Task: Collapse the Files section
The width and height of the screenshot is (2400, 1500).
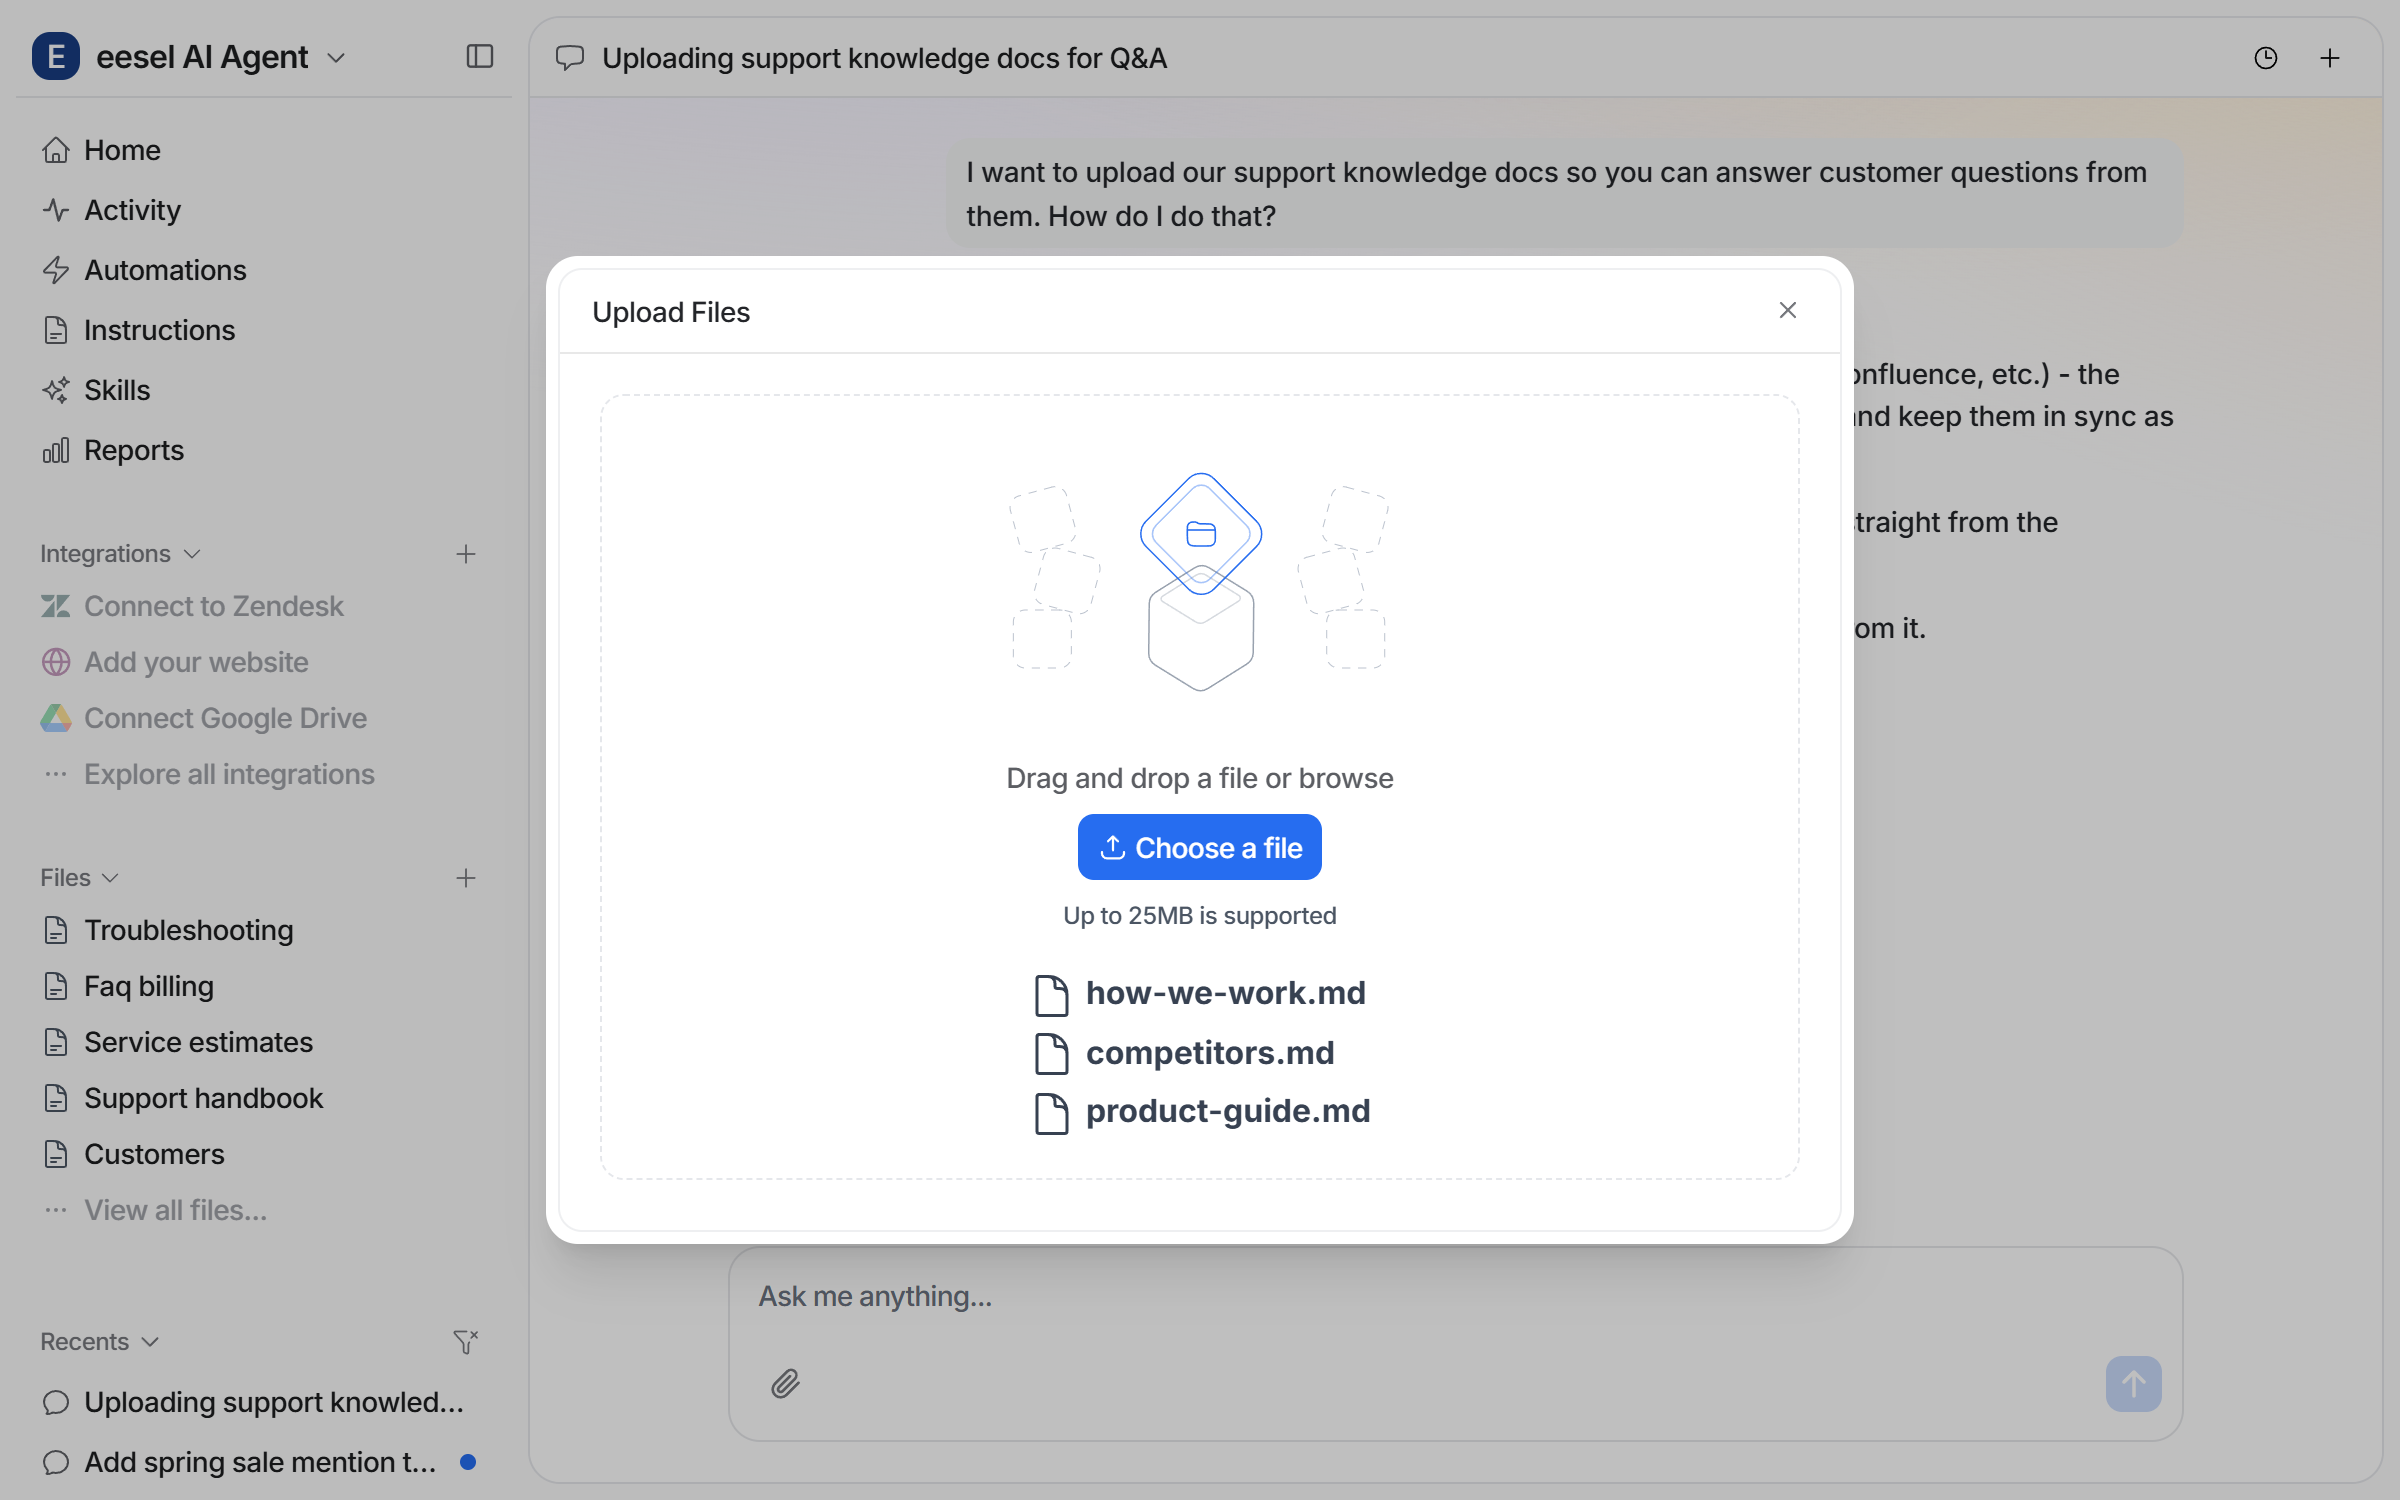Action: [x=80, y=878]
